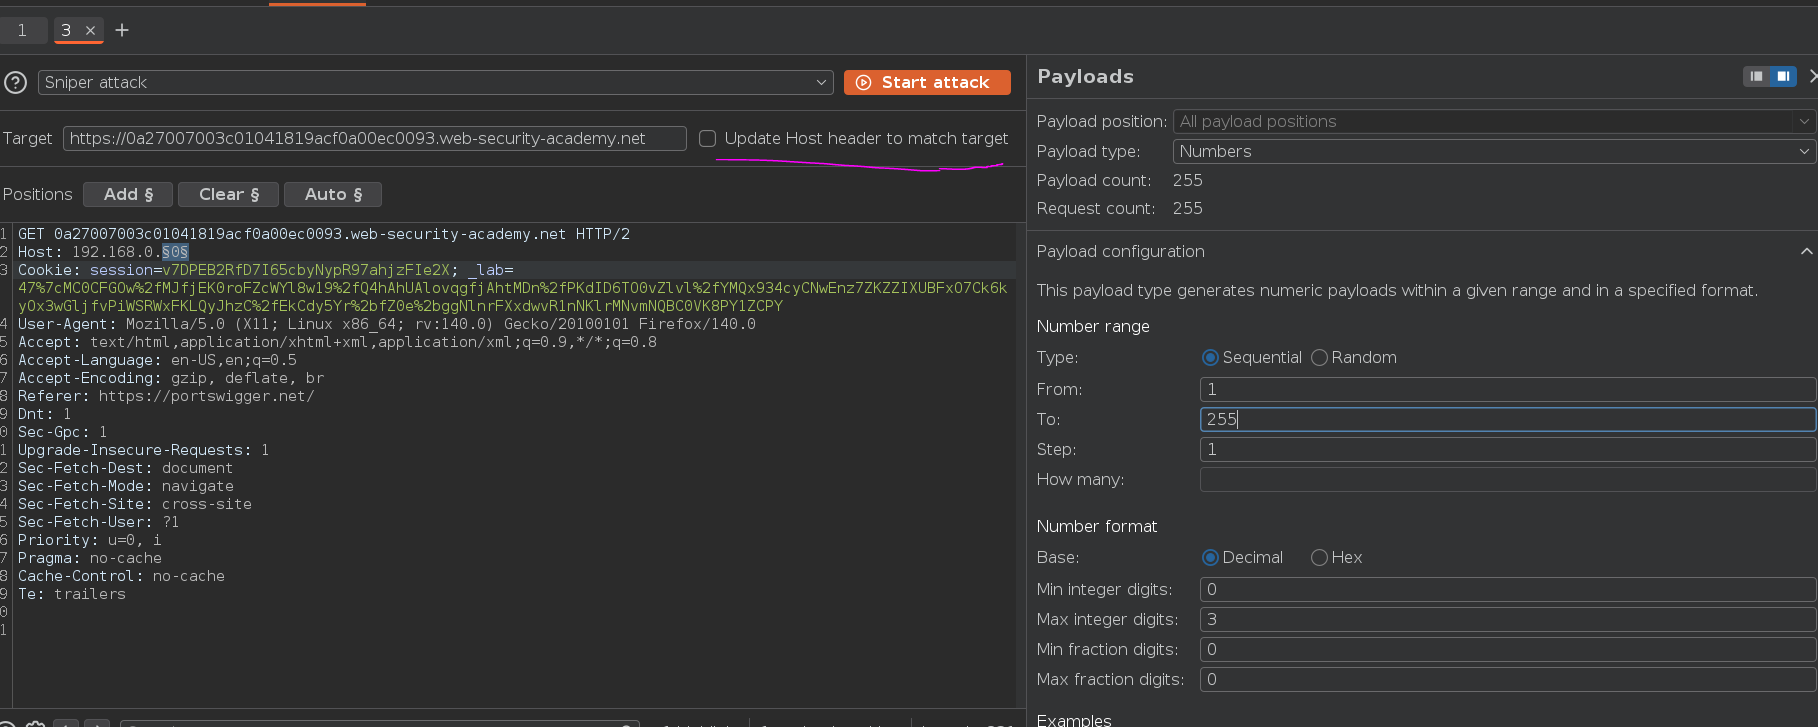
Task: Close Intruder tab 3 with its x
Action: point(90,30)
